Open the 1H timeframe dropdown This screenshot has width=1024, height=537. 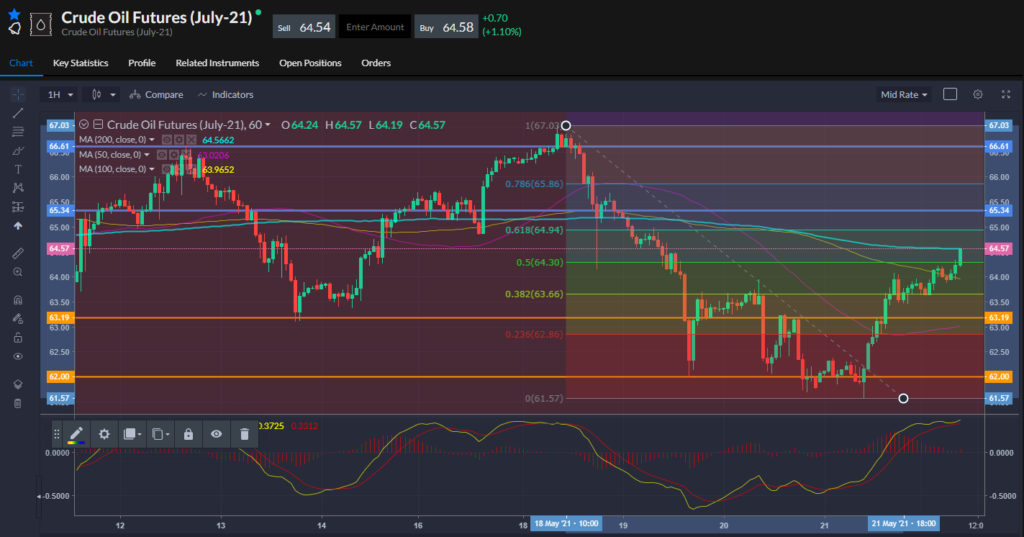(x=61, y=94)
